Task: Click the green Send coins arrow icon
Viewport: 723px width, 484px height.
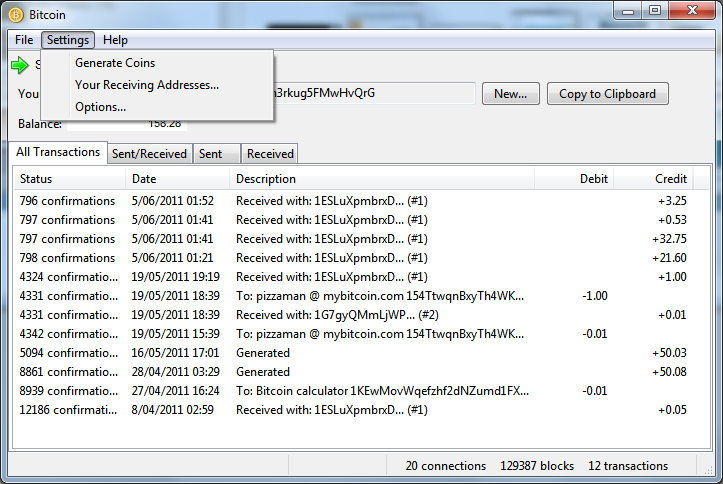Action: point(20,65)
